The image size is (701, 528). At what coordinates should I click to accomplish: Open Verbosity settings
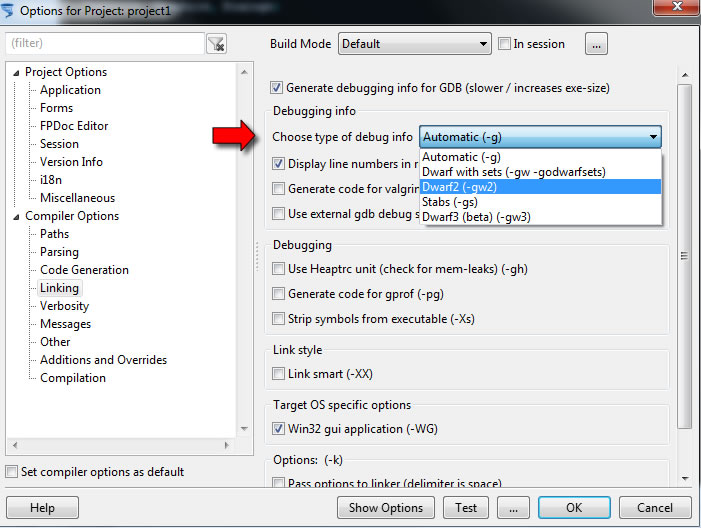pos(64,306)
